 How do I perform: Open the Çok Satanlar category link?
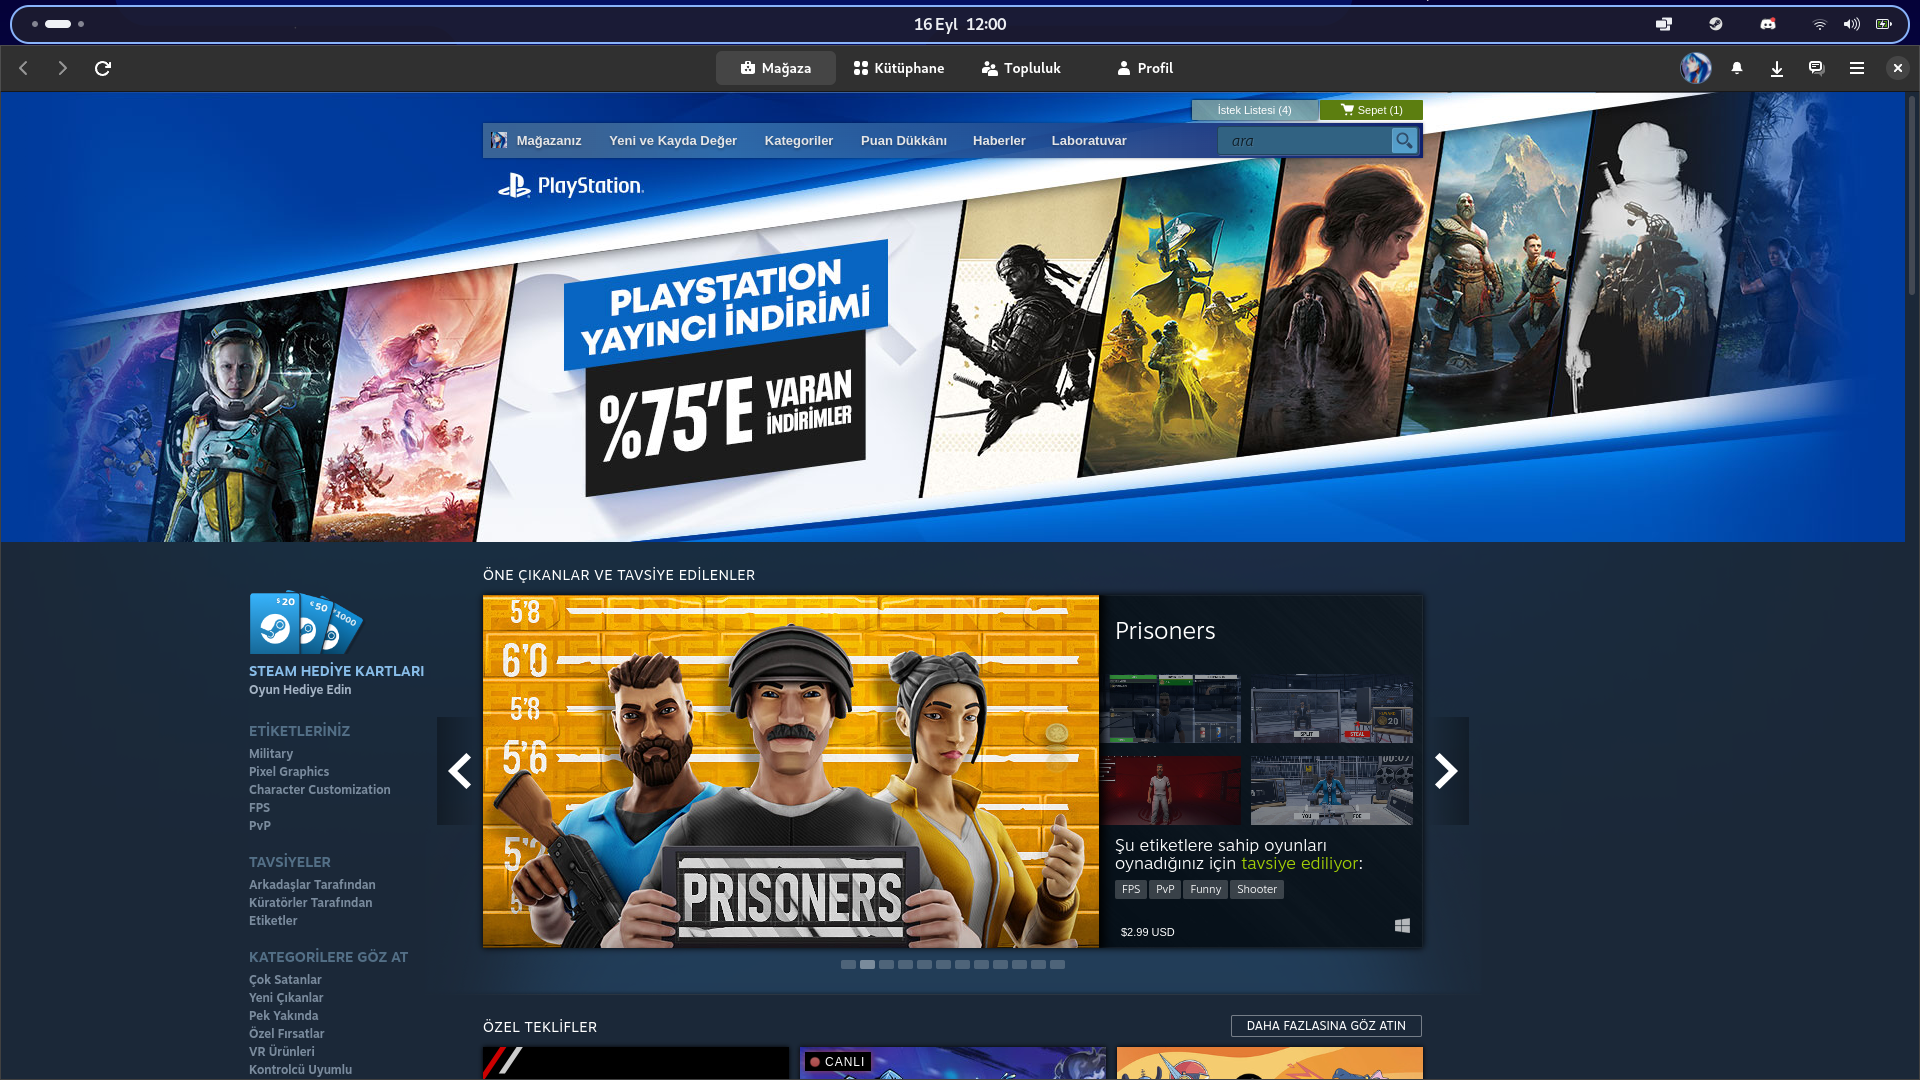[285, 980]
